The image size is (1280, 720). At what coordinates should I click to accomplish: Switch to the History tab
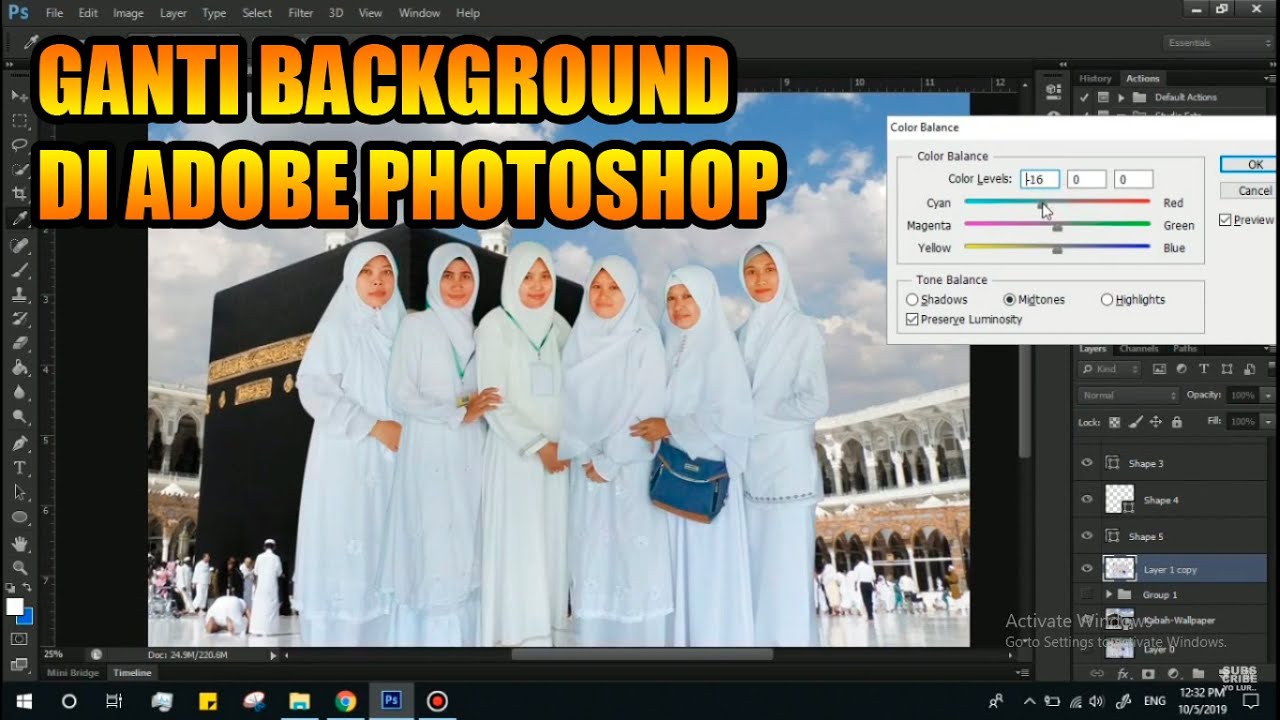tap(1095, 78)
